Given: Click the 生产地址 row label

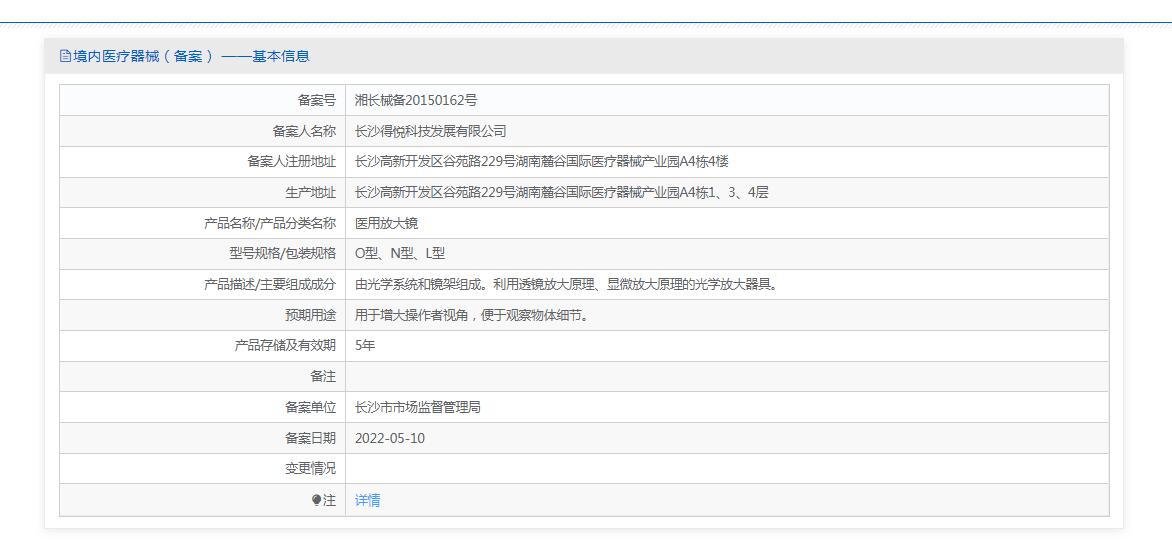Looking at the screenshot, I should coord(310,193).
